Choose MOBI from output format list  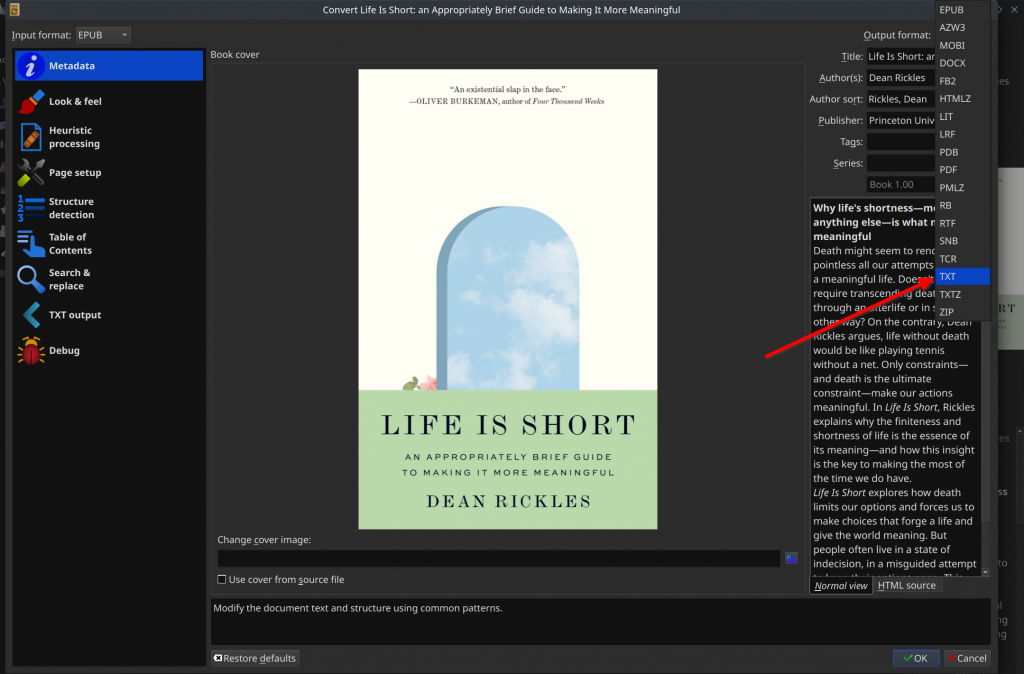962,45
